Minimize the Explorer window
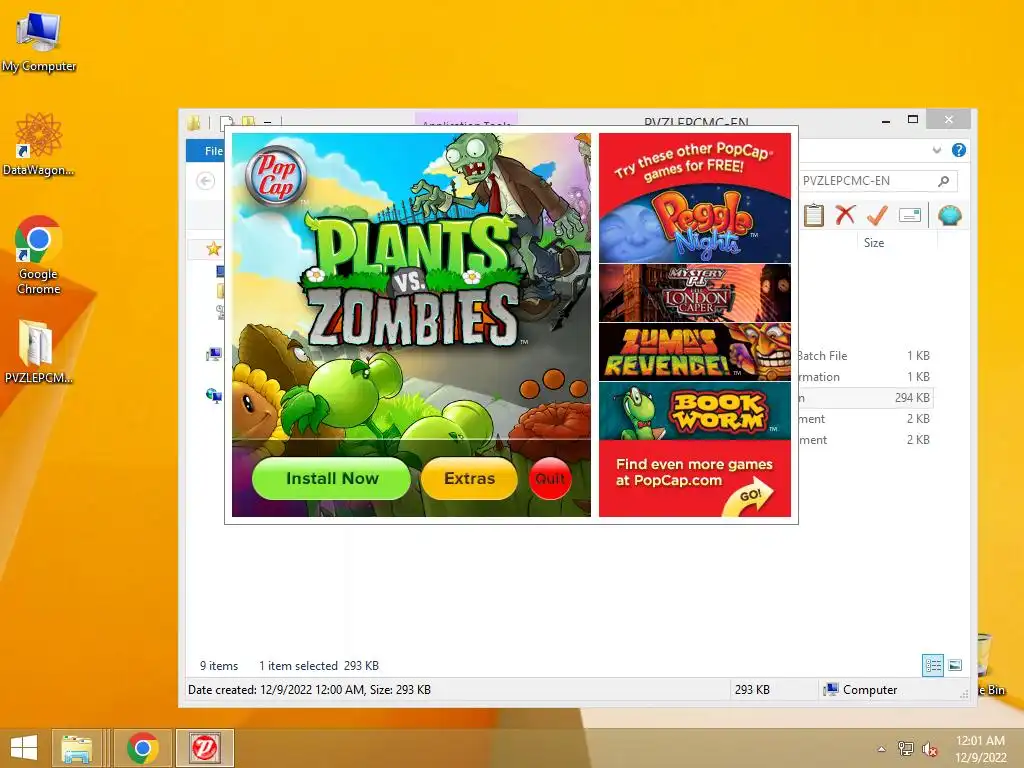Image resolution: width=1024 pixels, height=768 pixels. click(x=886, y=121)
